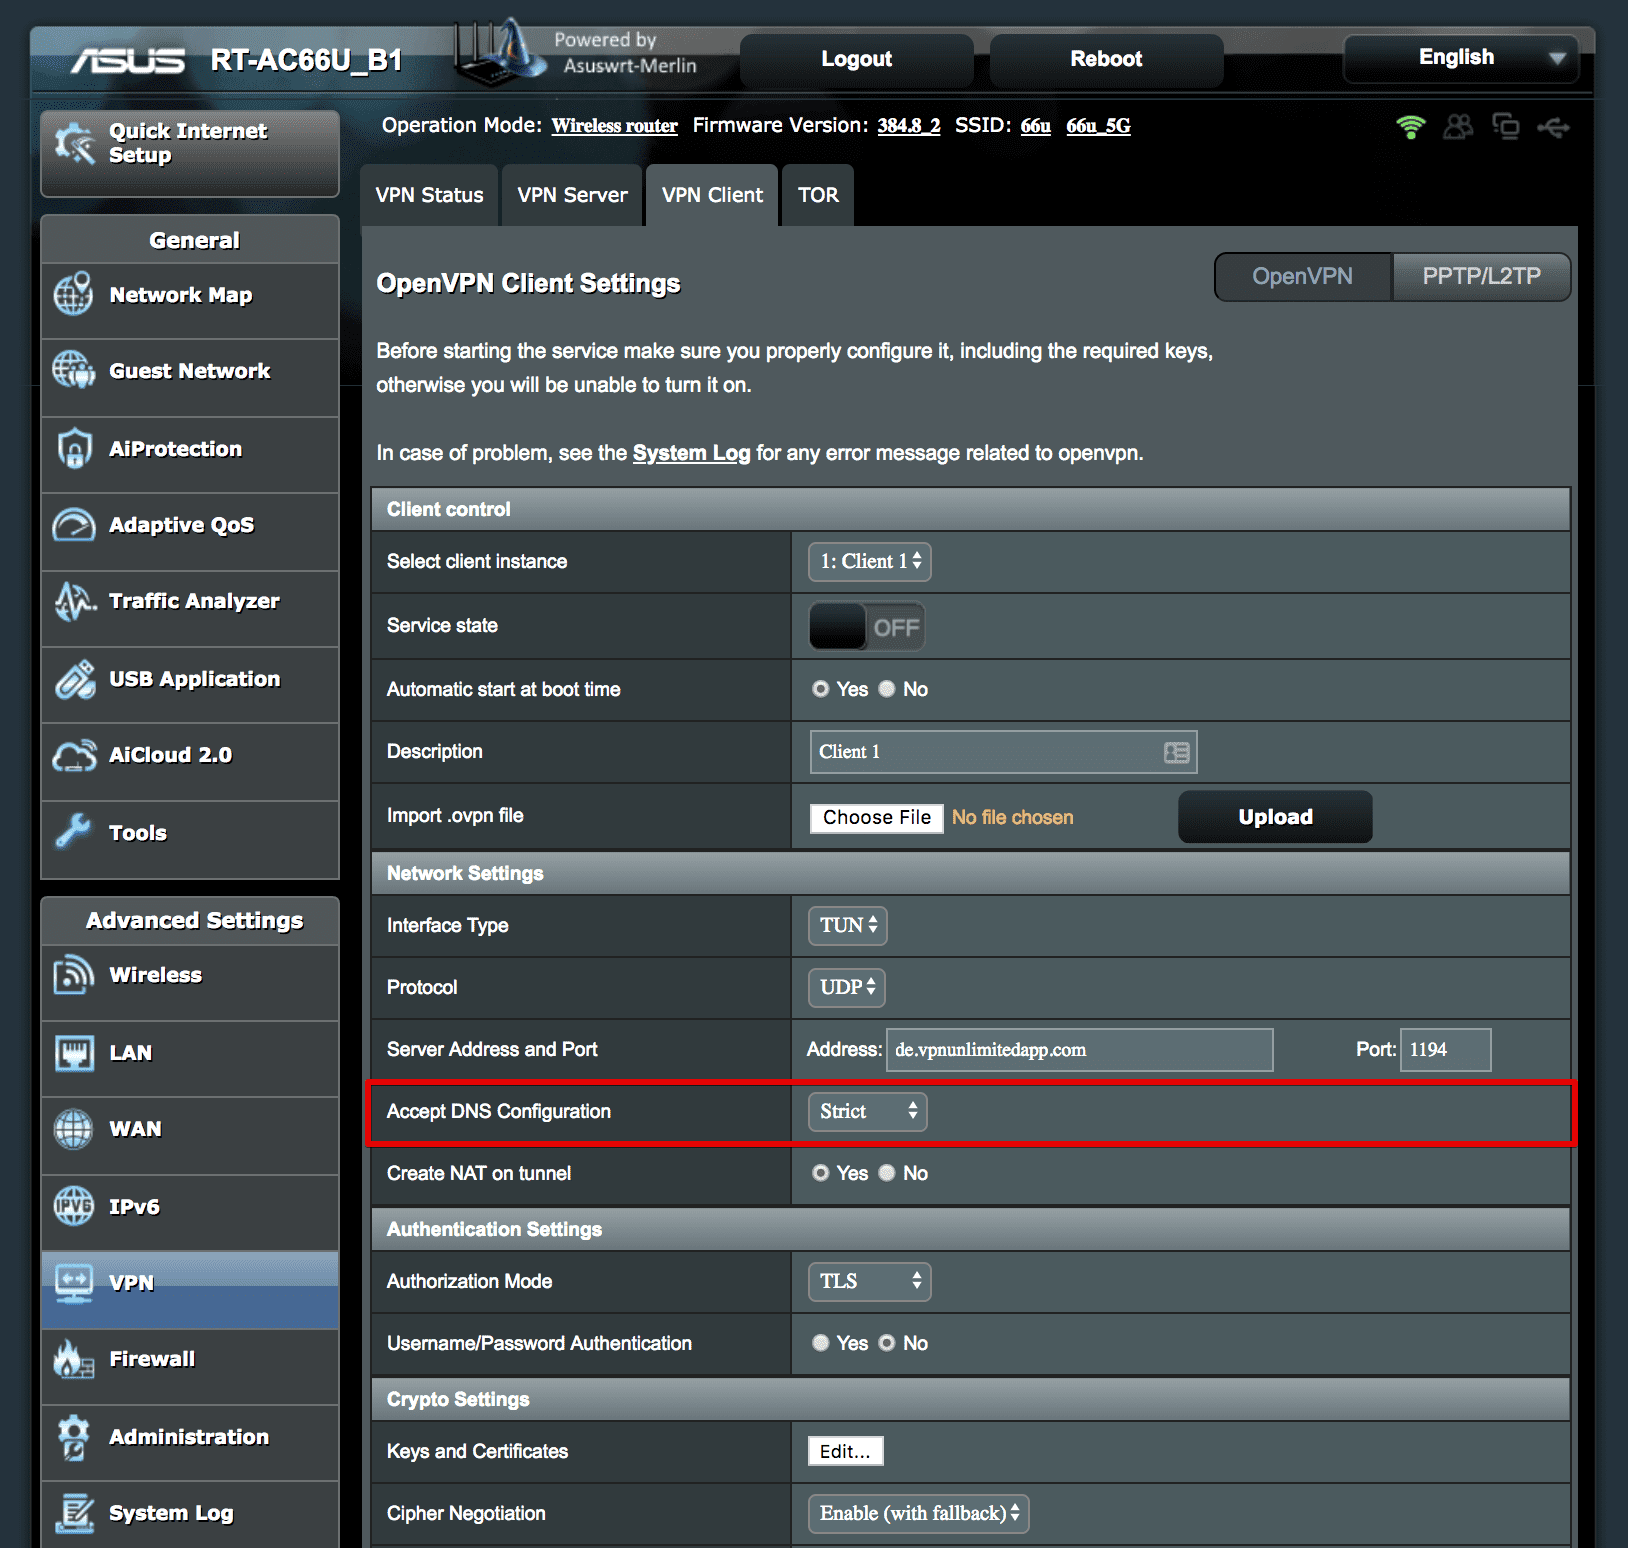Open the TOR tab

[817, 195]
